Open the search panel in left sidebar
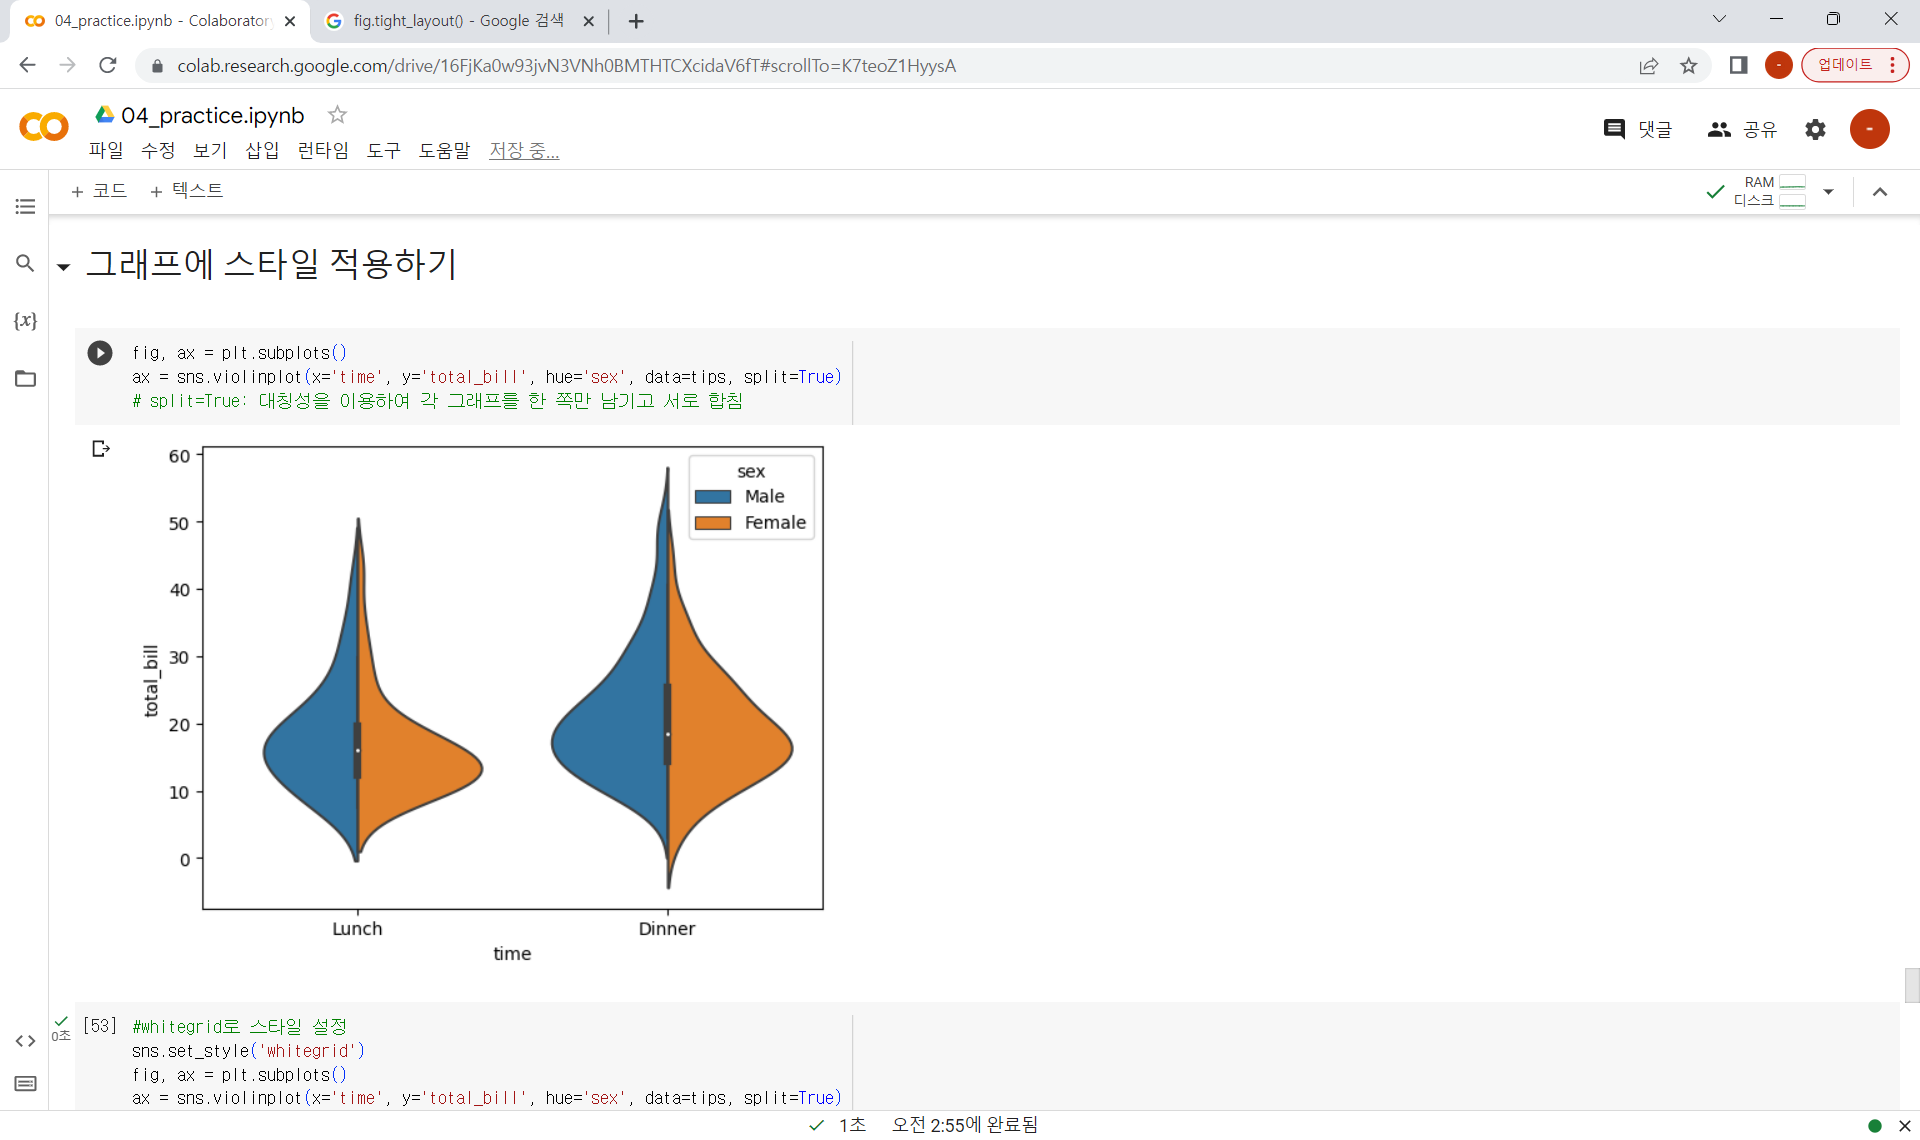1920x1140 pixels. pos(25,263)
